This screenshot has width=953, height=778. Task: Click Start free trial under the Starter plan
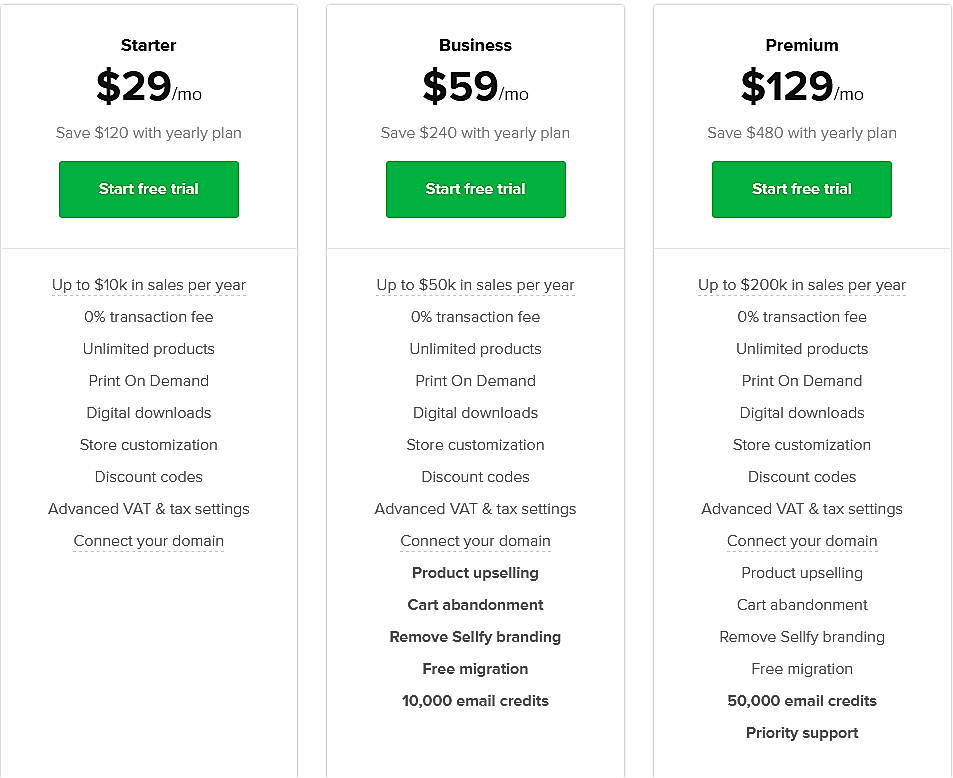point(148,189)
